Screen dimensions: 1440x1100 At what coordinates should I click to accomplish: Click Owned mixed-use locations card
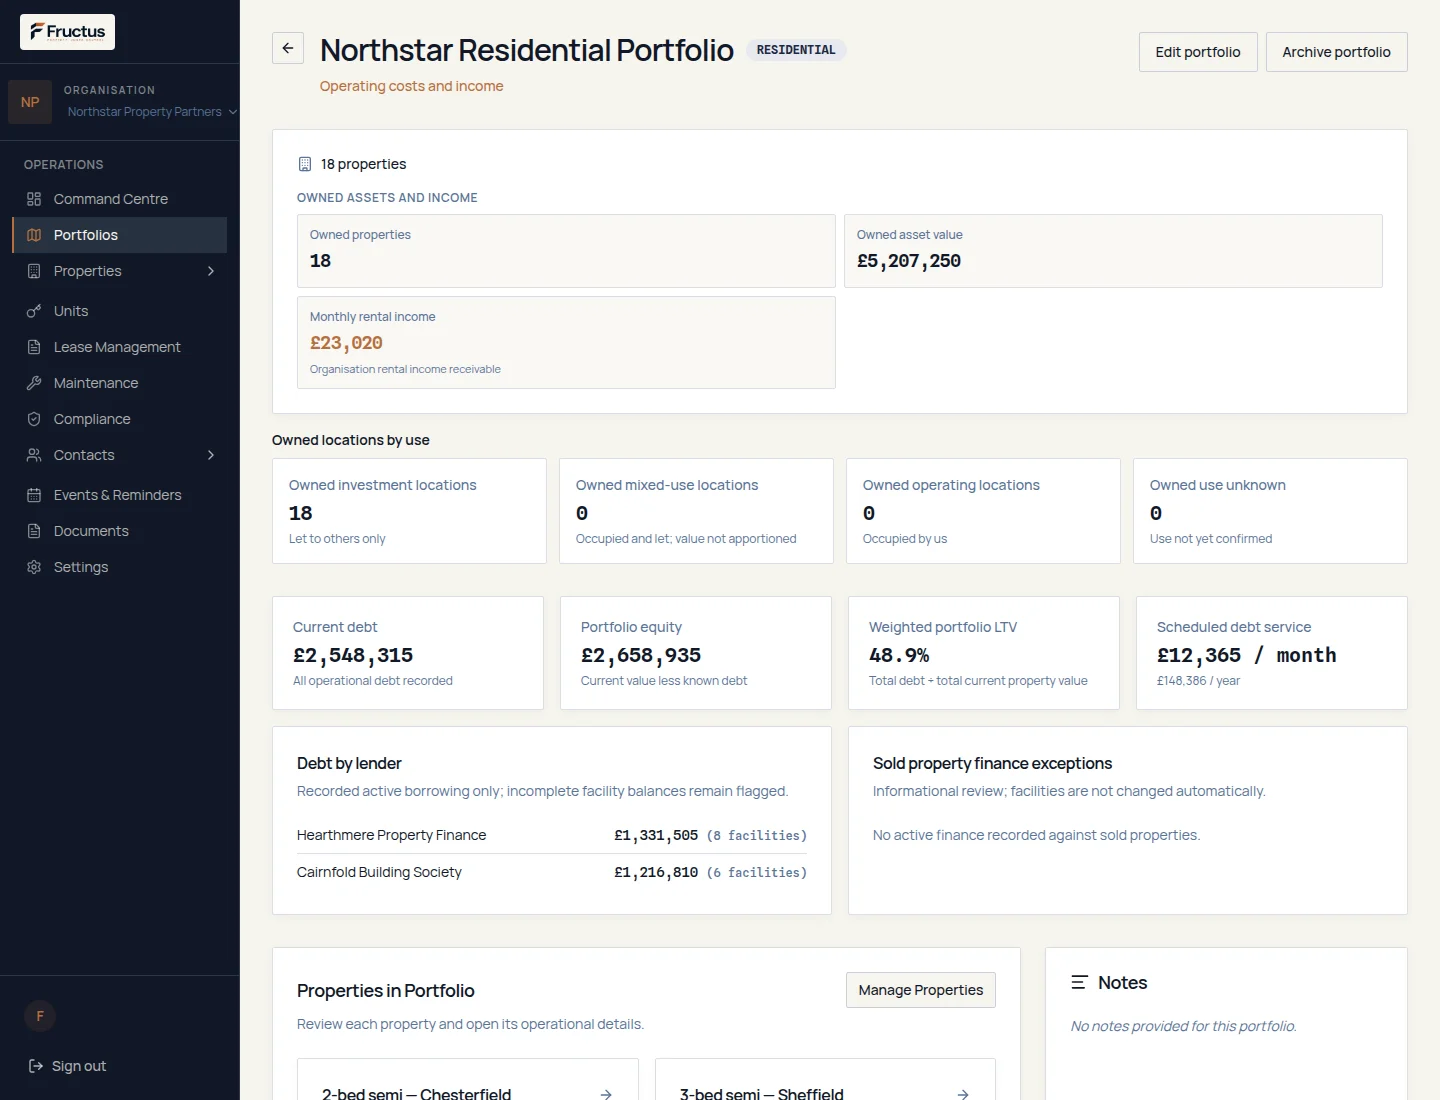696,511
